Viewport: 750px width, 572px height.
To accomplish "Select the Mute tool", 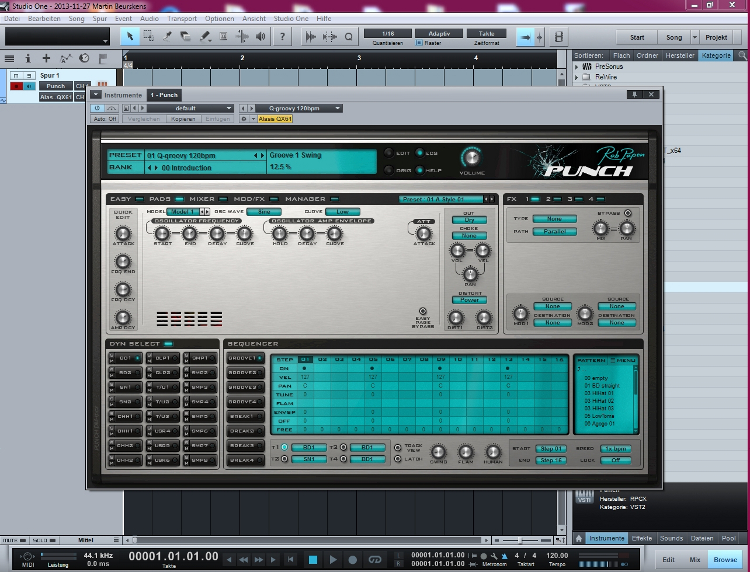I will pyautogui.click(x=223, y=36).
